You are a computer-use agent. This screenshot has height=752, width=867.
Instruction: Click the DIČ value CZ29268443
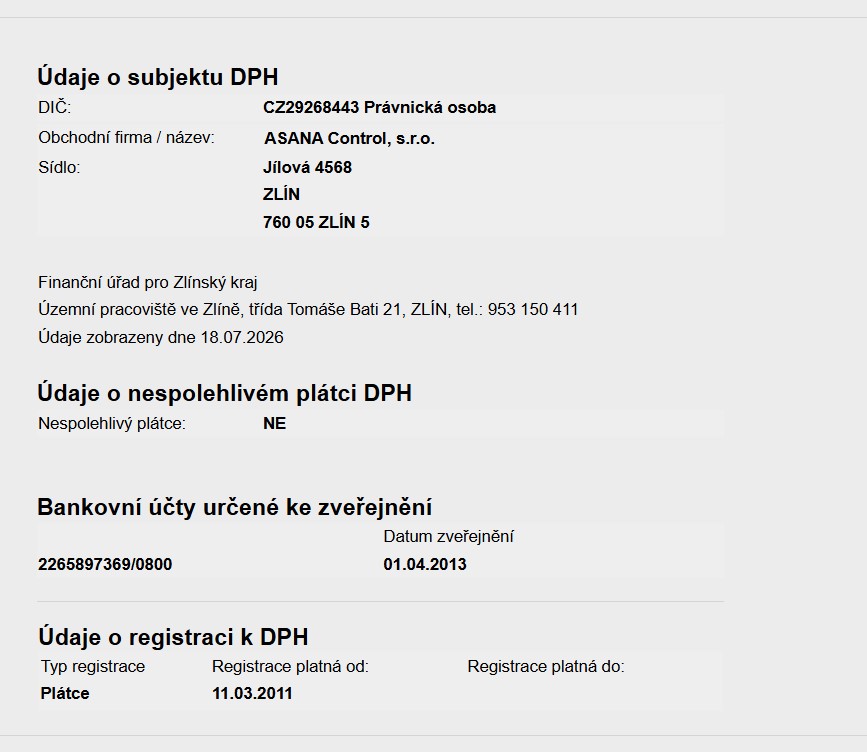(x=311, y=107)
